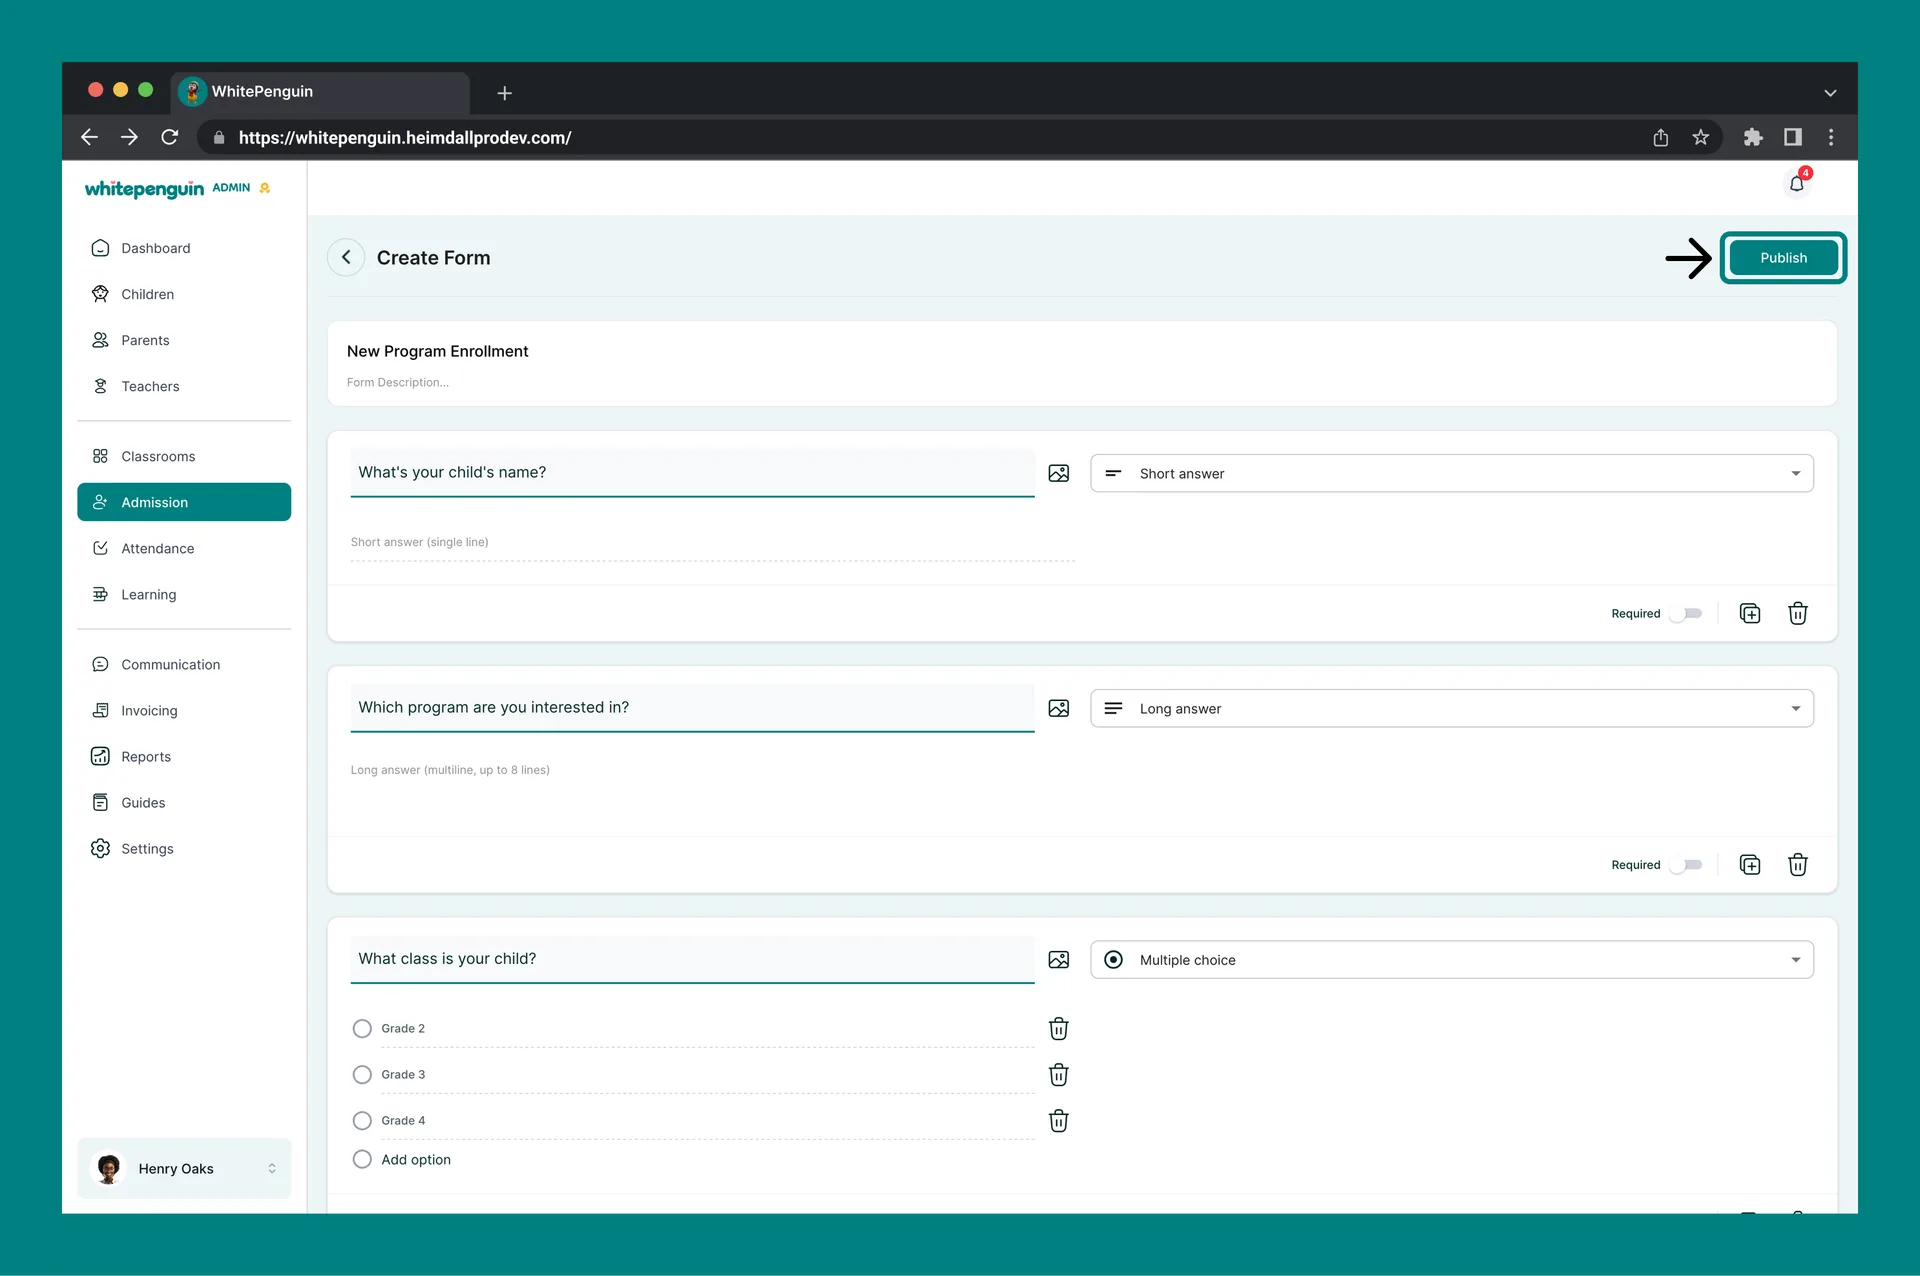Open Attendance in sidebar
The height and width of the screenshot is (1276, 1920).
[184, 548]
